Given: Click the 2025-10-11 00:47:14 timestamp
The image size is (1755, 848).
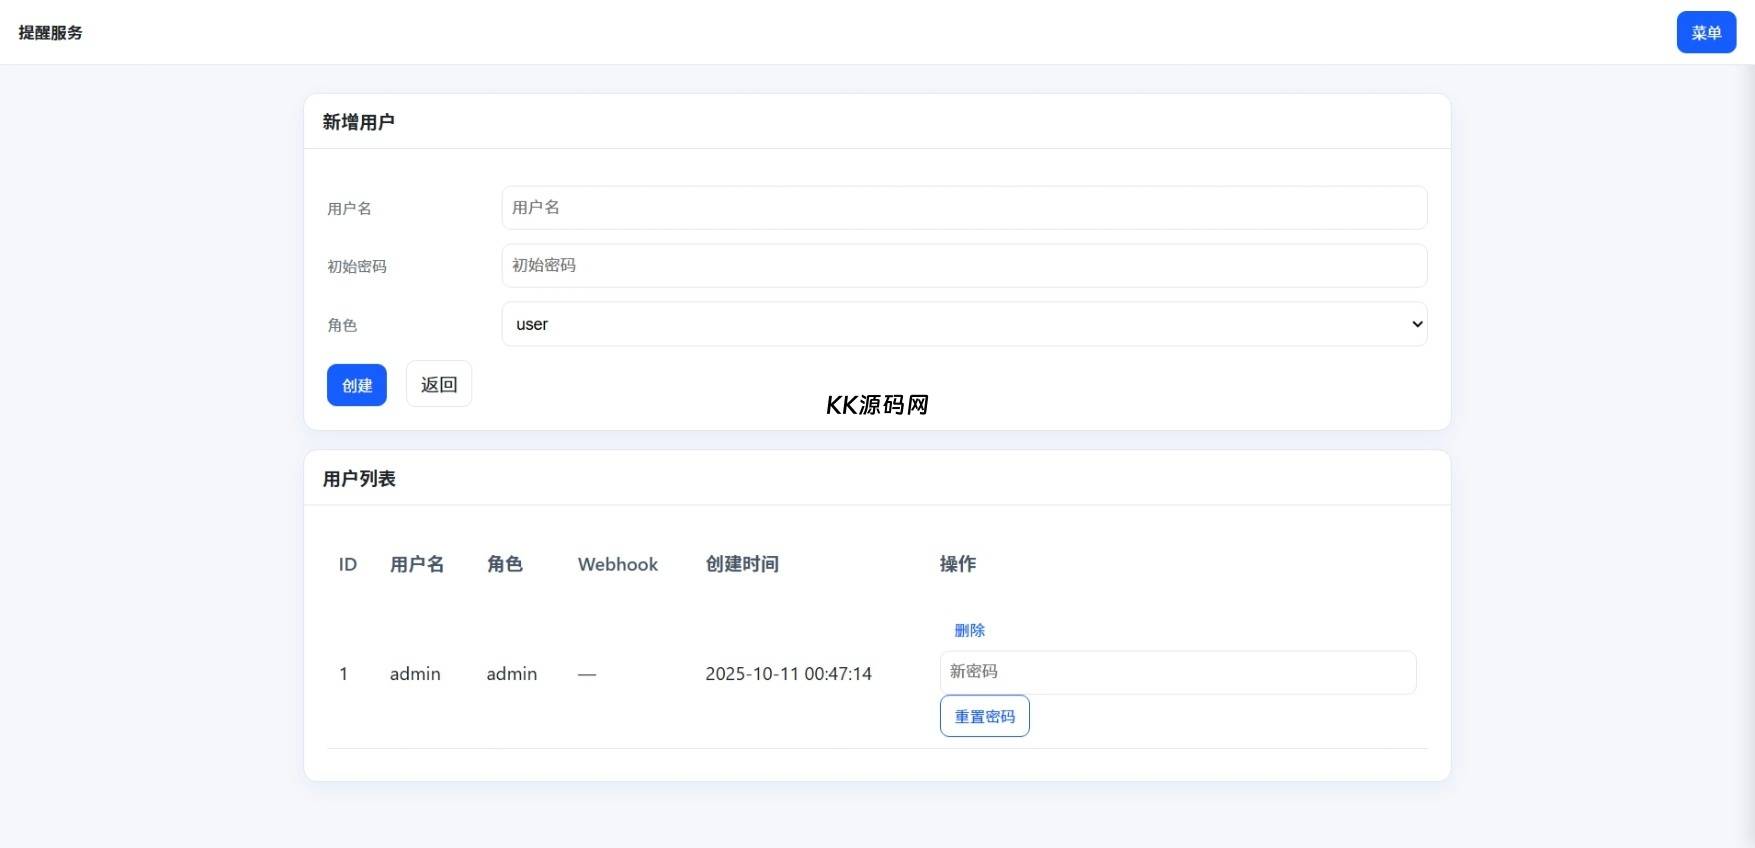Looking at the screenshot, I should click(788, 674).
